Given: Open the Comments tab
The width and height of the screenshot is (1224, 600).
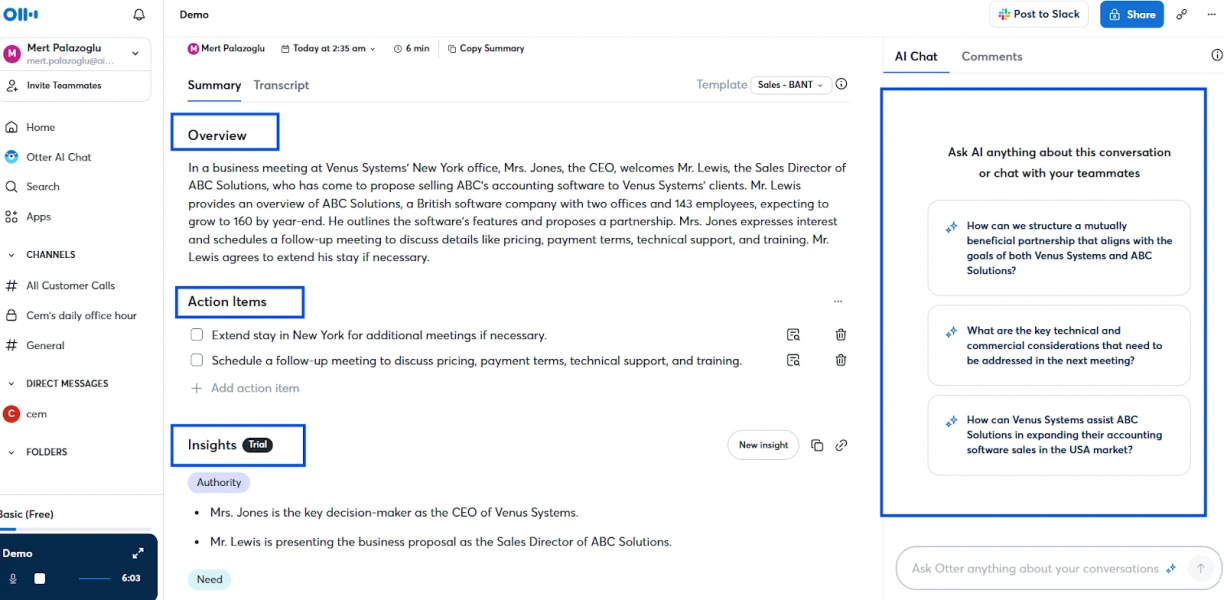Looking at the screenshot, I should click(991, 57).
